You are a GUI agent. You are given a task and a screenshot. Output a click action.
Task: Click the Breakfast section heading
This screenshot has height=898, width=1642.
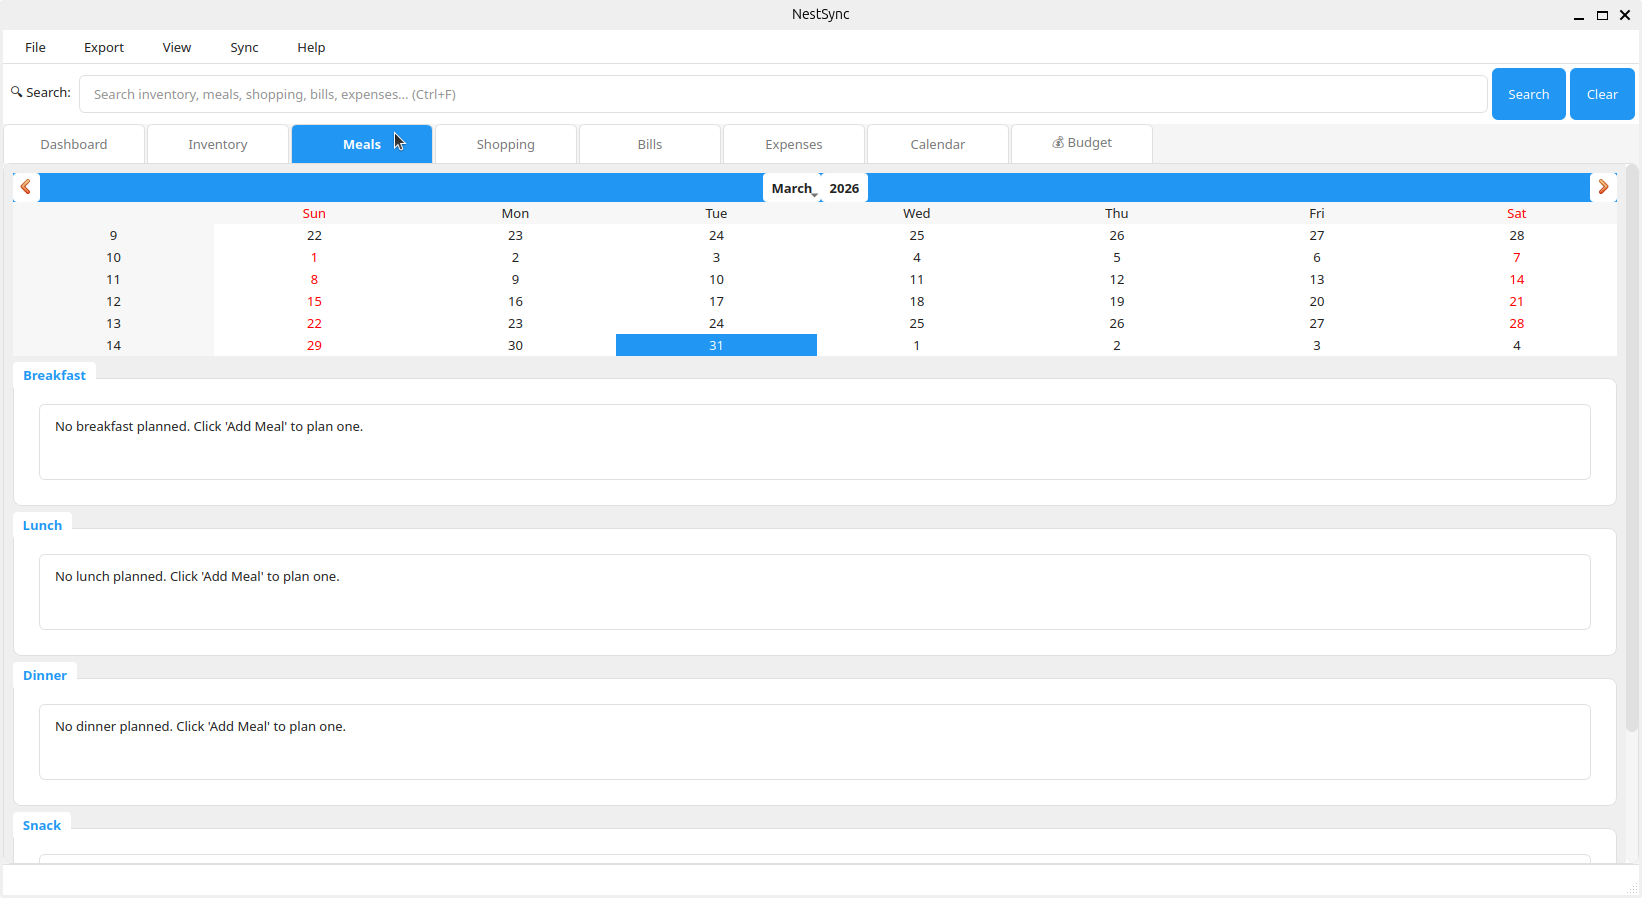(x=54, y=375)
